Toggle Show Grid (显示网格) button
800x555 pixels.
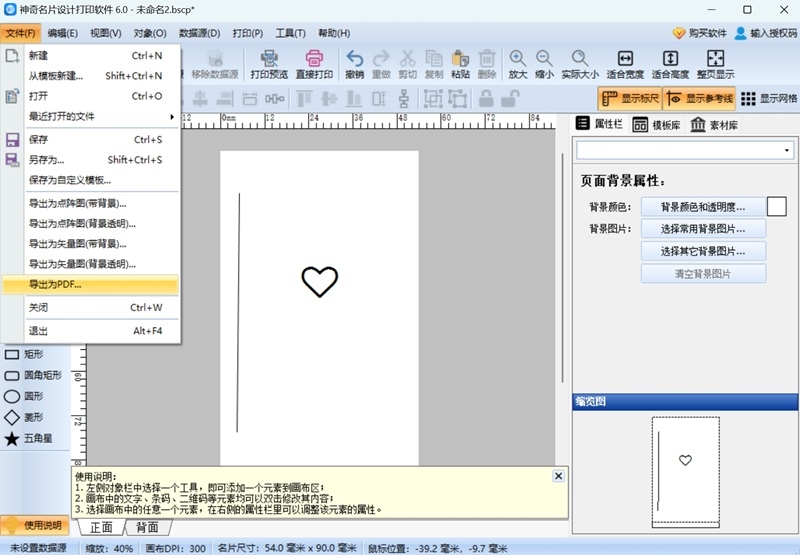click(x=769, y=98)
